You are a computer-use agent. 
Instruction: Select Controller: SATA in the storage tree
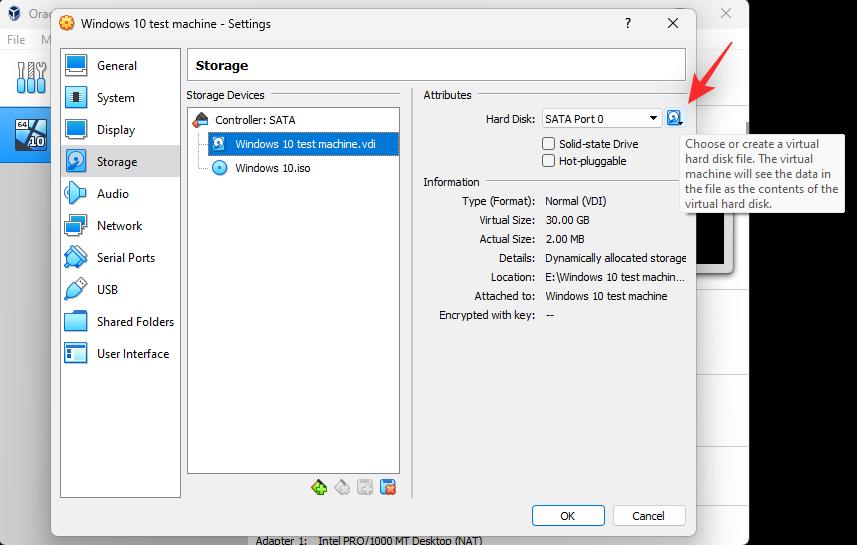pyautogui.click(x=255, y=120)
